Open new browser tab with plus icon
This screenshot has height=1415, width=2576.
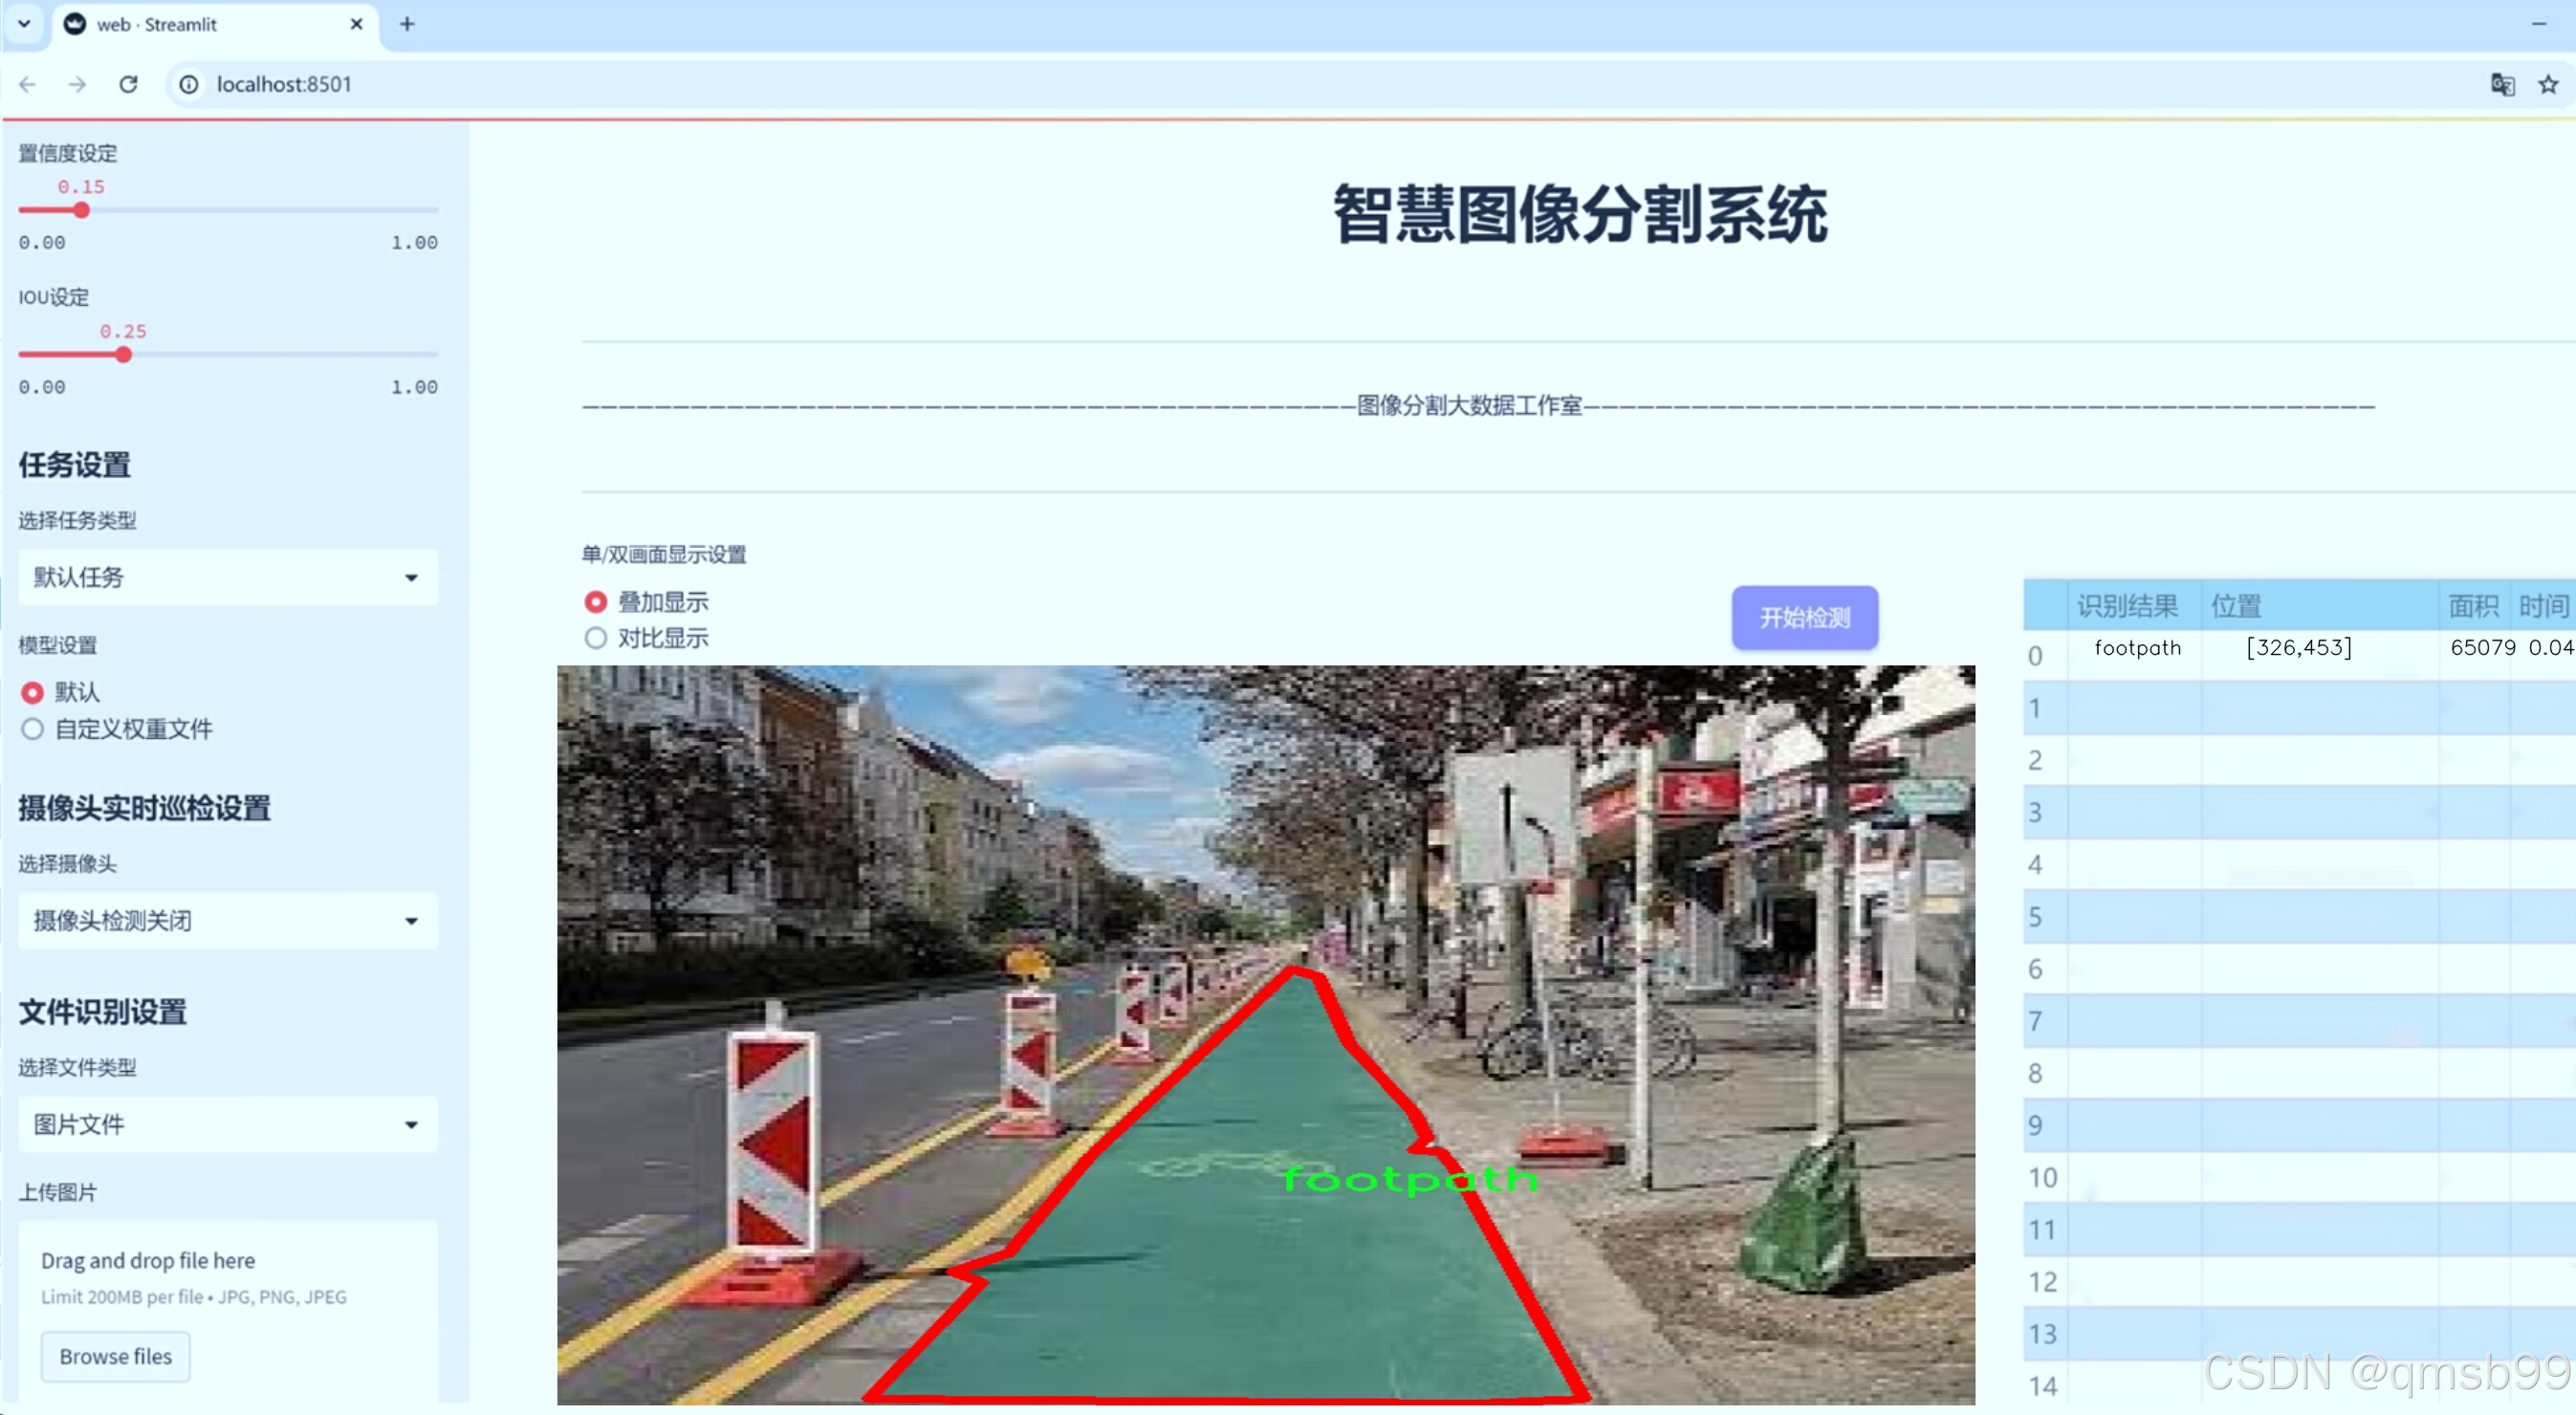[x=406, y=24]
